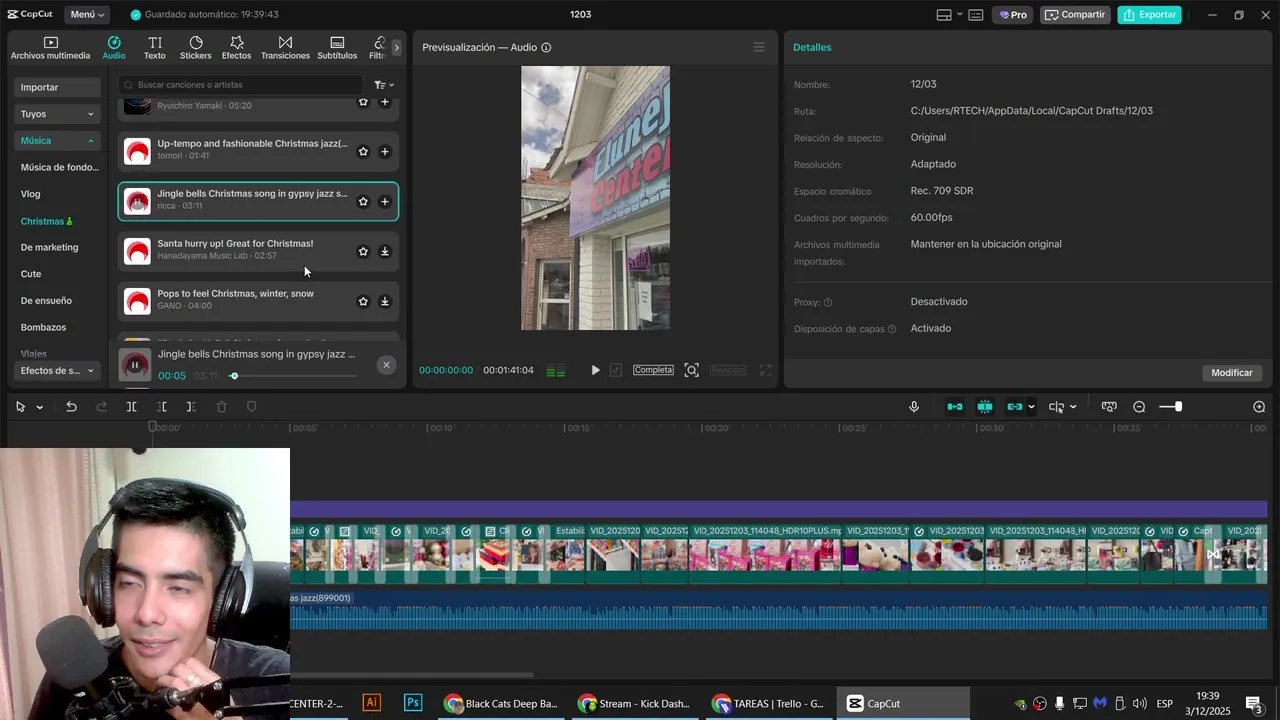Click the Importar button
The width and height of the screenshot is (1280, 720).
point(58,88)
